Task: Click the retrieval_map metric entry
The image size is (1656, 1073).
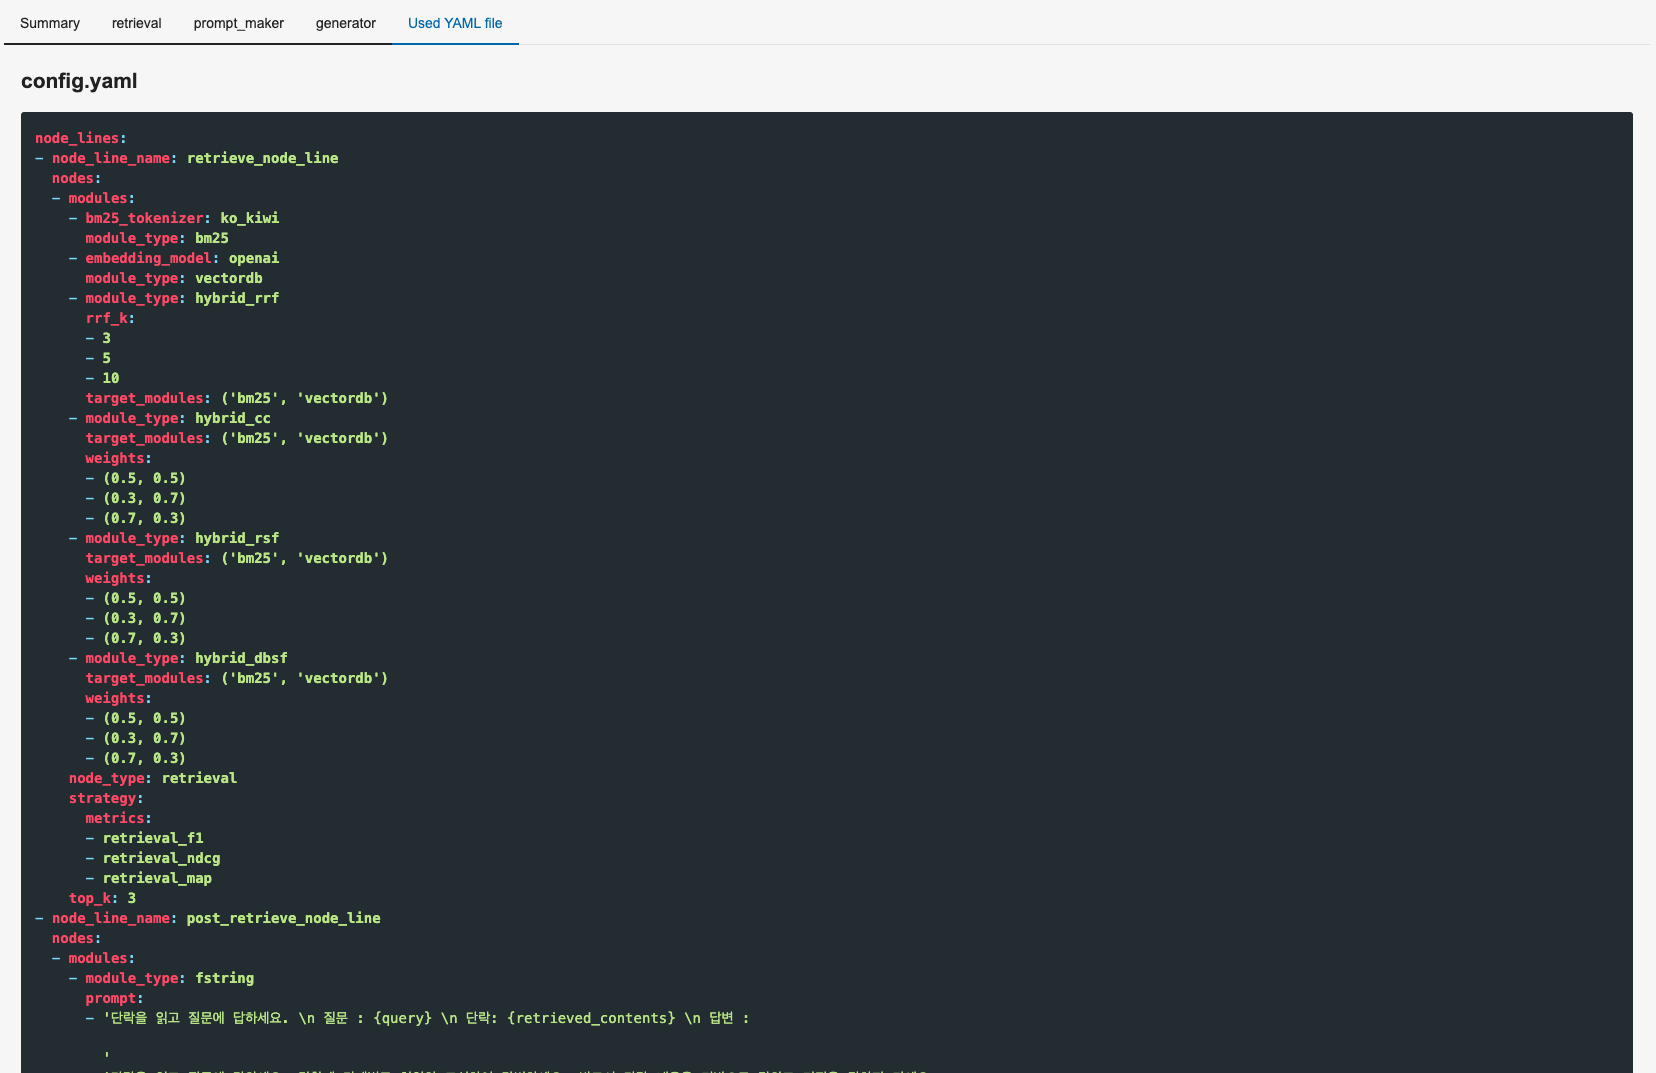Action: click(157, 878)
